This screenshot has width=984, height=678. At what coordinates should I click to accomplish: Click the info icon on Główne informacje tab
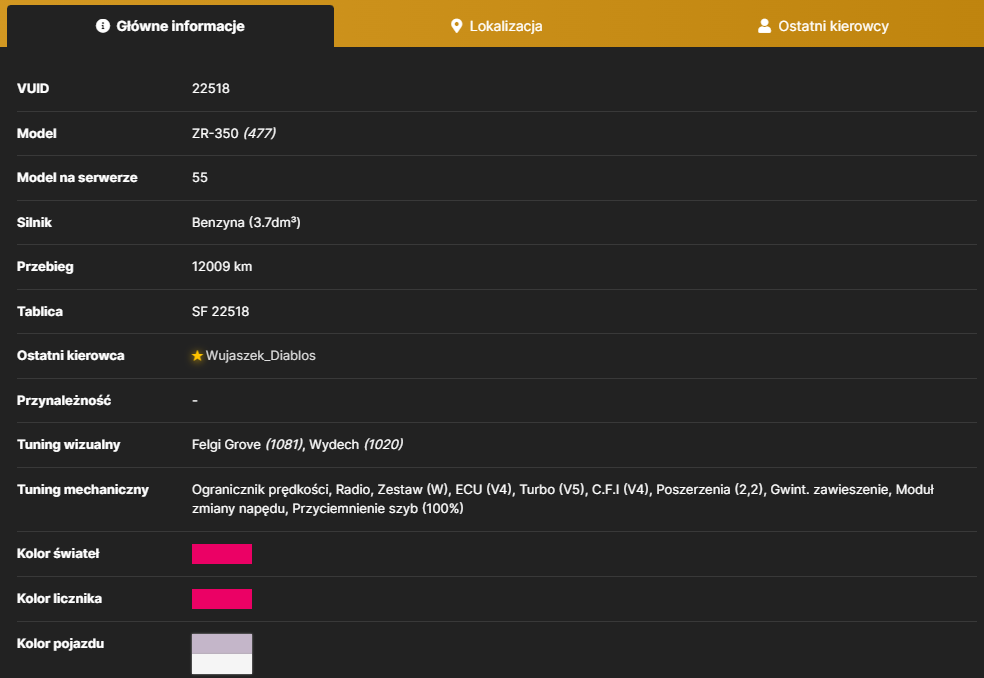[x=103, y=26]
